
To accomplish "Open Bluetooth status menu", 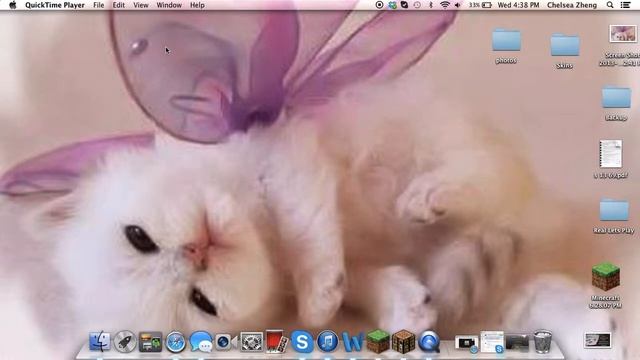I will pos(431,5).
